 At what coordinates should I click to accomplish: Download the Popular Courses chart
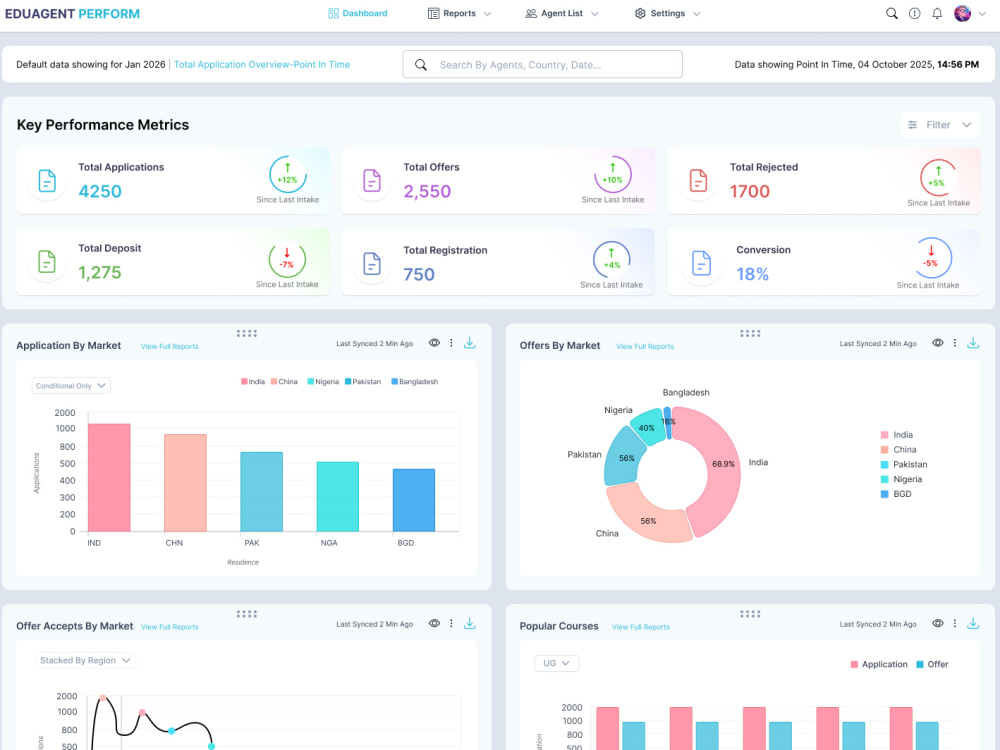click(x=973, y=624)
